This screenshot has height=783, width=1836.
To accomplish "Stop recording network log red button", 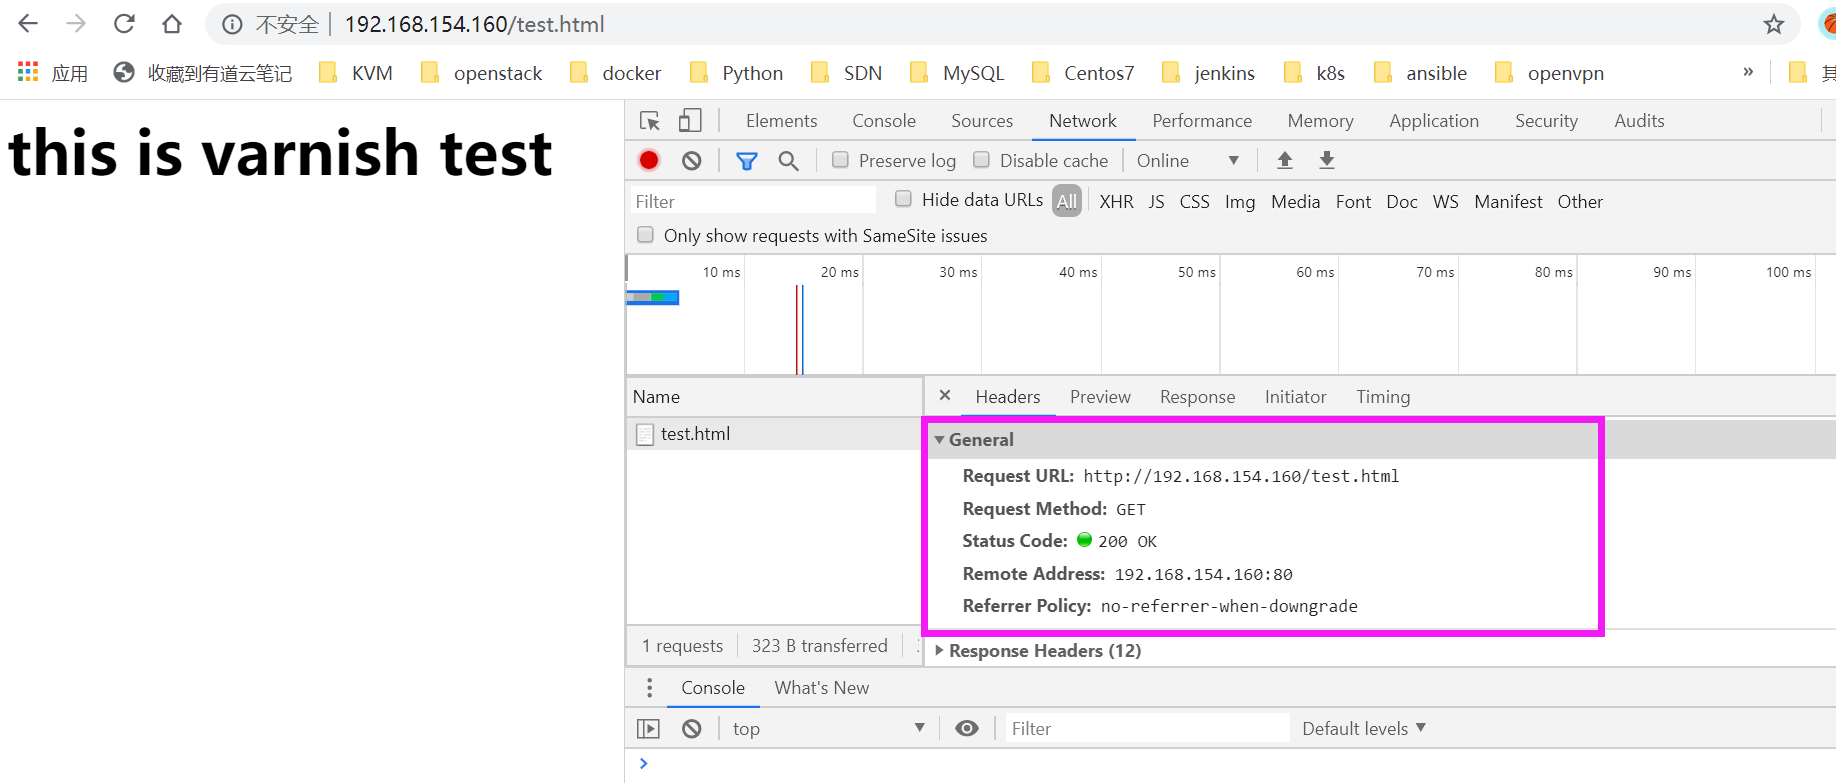I will pos(649,160).
